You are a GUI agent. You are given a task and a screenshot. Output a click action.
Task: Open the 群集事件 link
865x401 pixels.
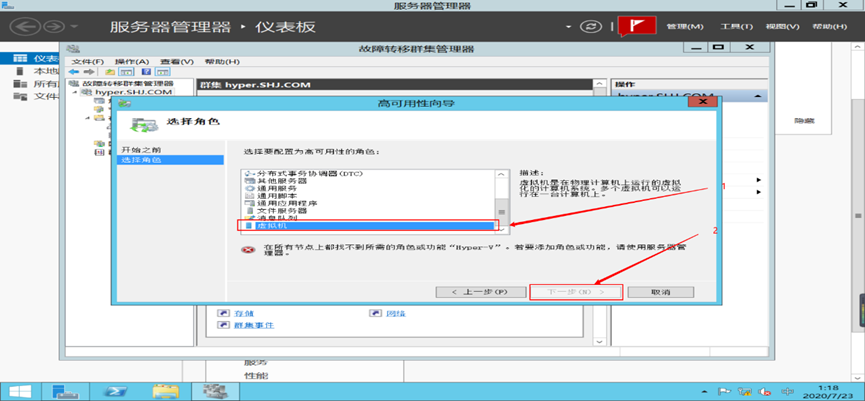pyautogui.click(x=254, y=325)
